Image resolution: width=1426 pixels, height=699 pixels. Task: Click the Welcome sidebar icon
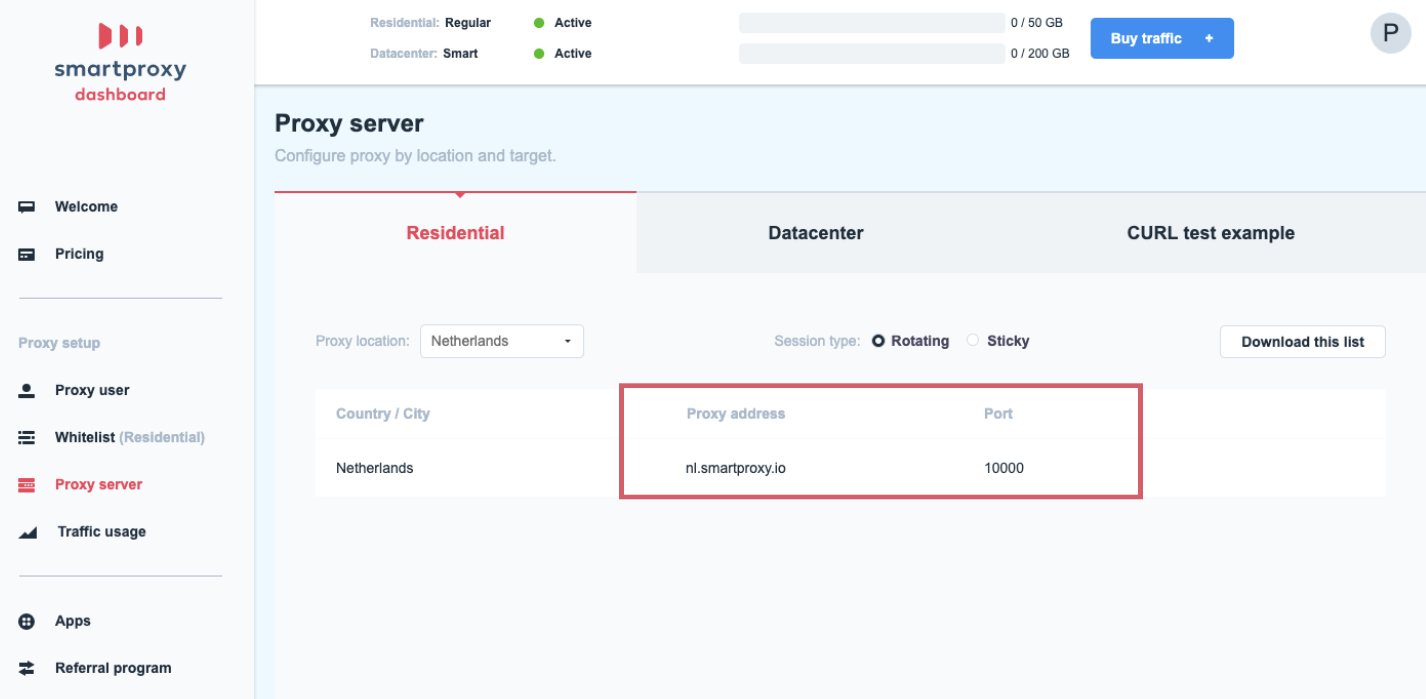point(27,207)
